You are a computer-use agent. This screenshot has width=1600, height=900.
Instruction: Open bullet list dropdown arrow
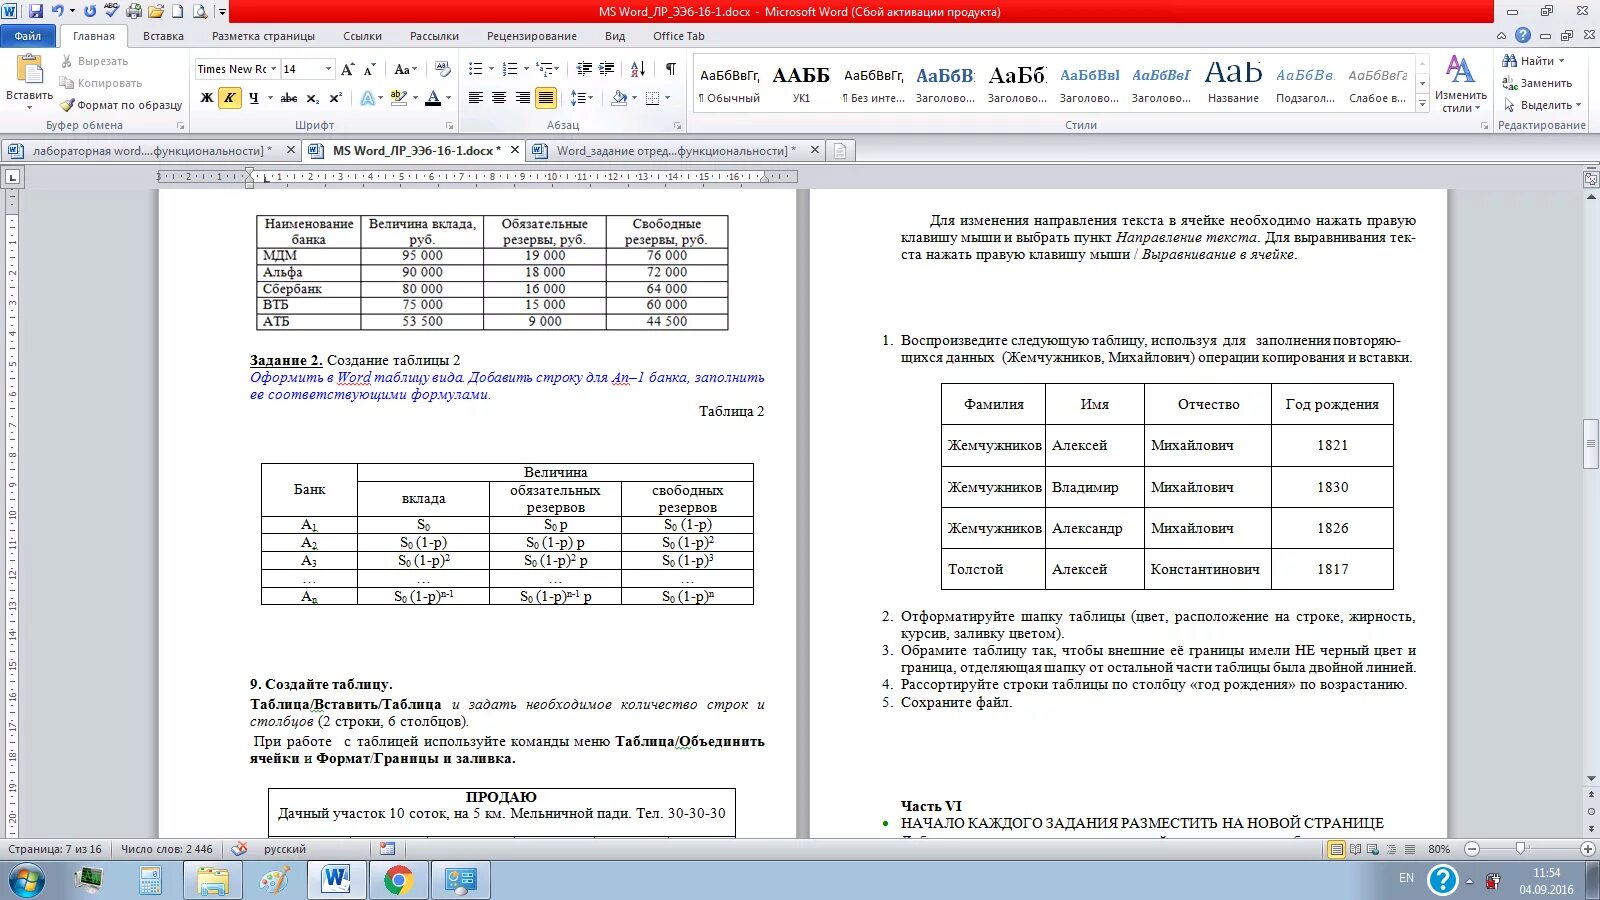pos(490,69)
